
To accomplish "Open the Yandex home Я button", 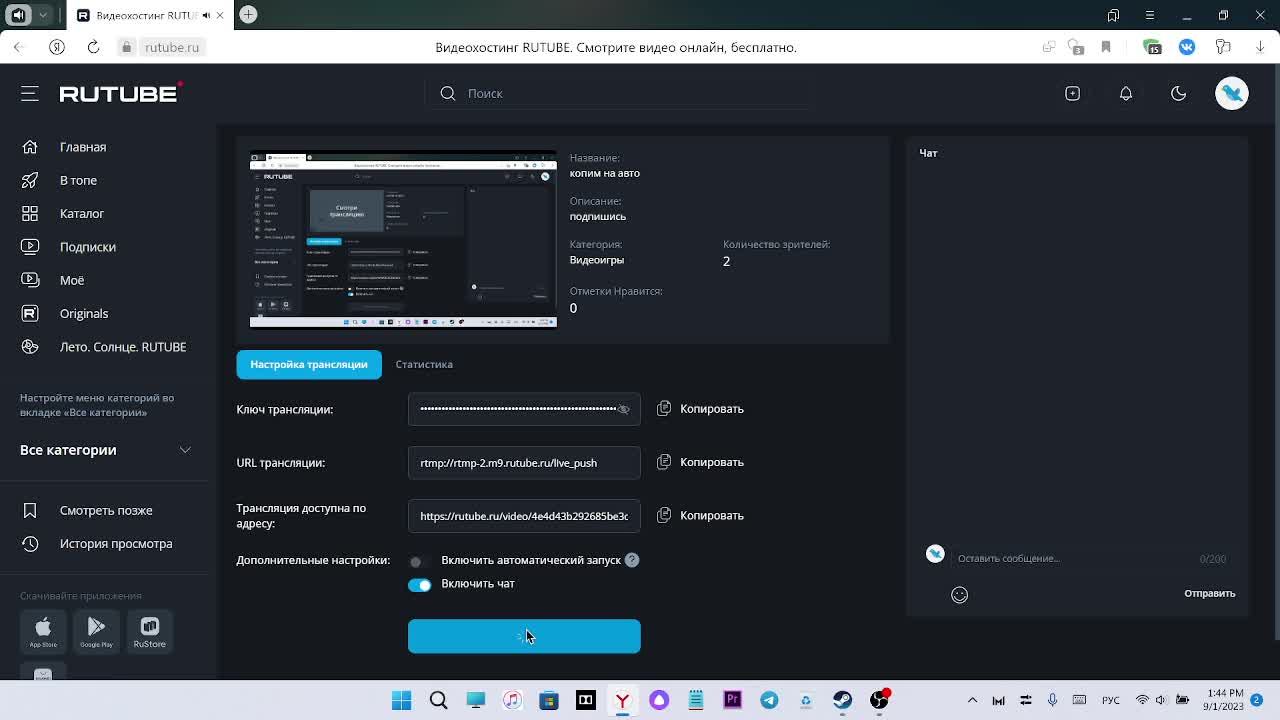I will point(57,47).
